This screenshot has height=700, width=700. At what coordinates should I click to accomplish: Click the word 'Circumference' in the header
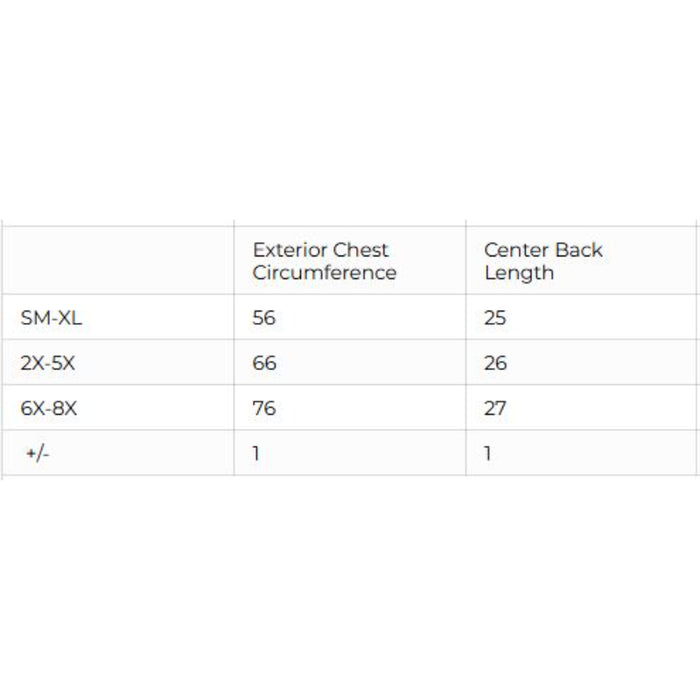point(324,273)
